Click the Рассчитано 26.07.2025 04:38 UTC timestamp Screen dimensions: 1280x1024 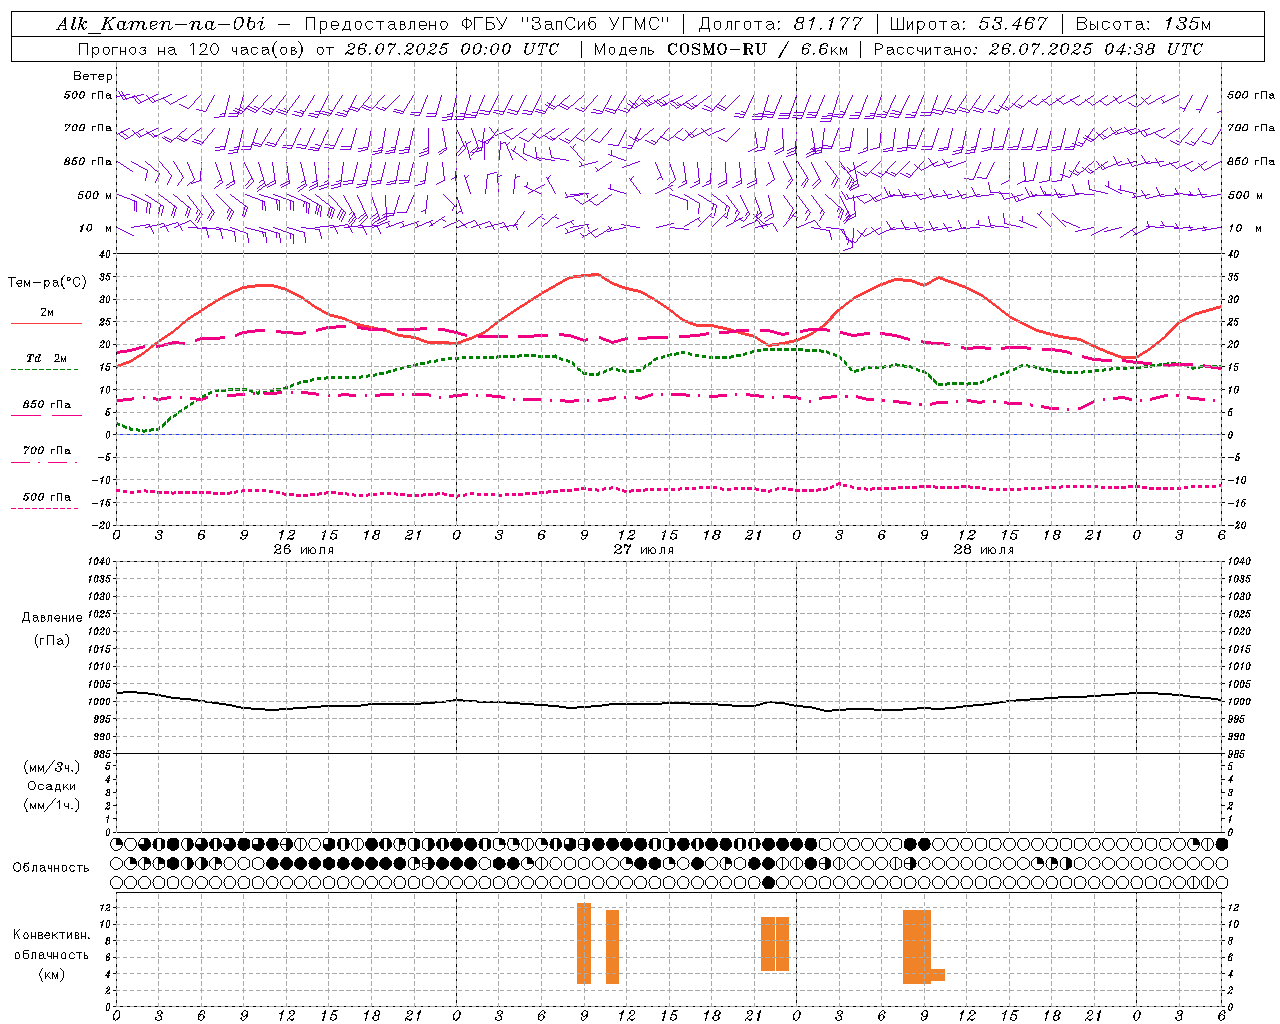point(1038,49)
